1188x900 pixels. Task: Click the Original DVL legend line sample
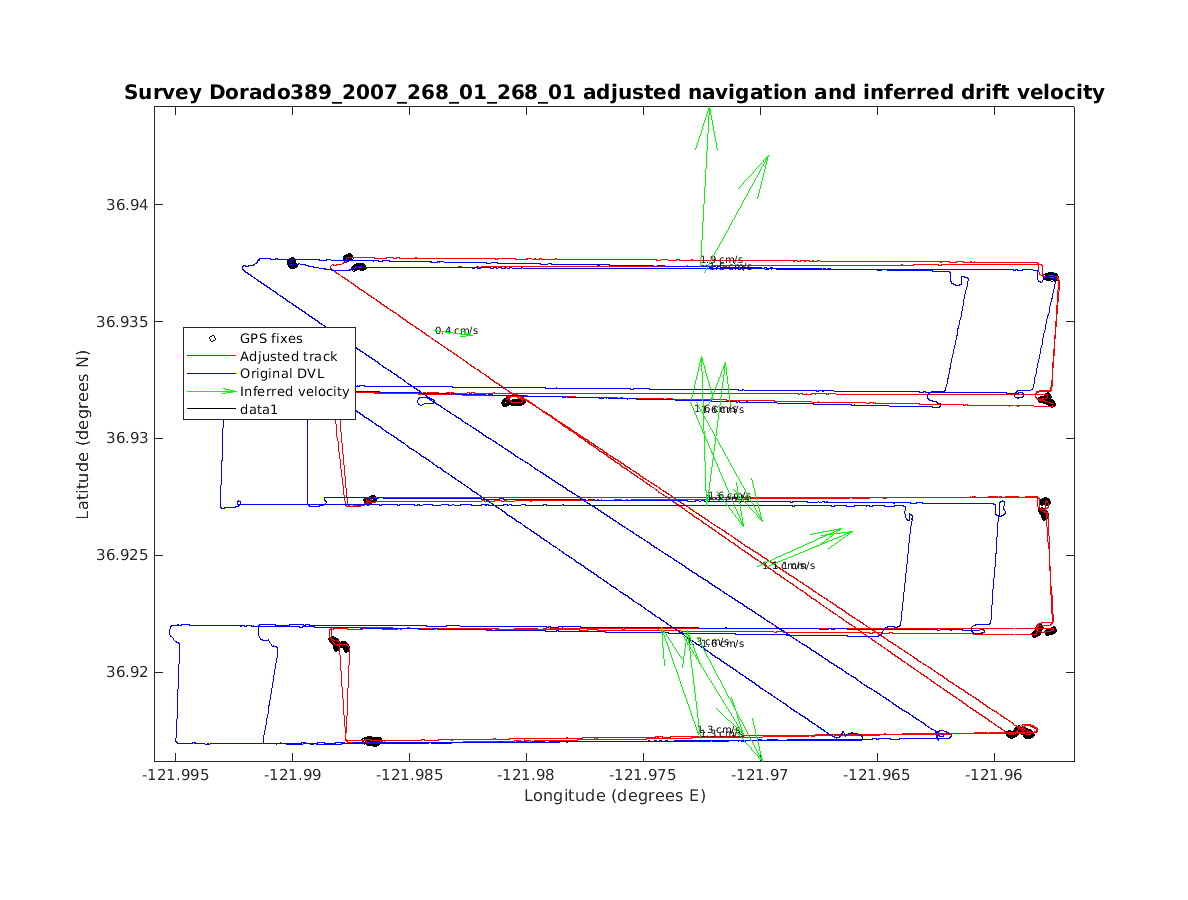(212, 374)
